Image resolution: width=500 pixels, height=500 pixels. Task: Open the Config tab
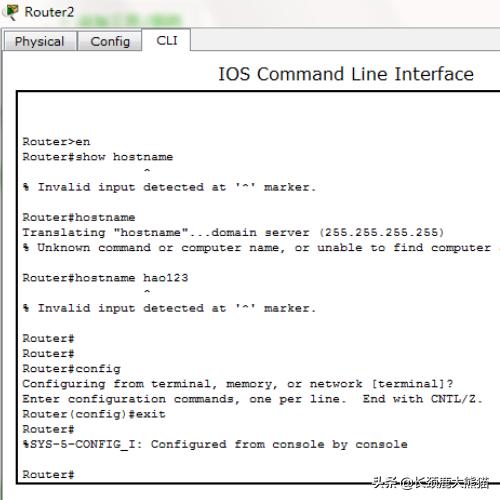pos(110,41)
